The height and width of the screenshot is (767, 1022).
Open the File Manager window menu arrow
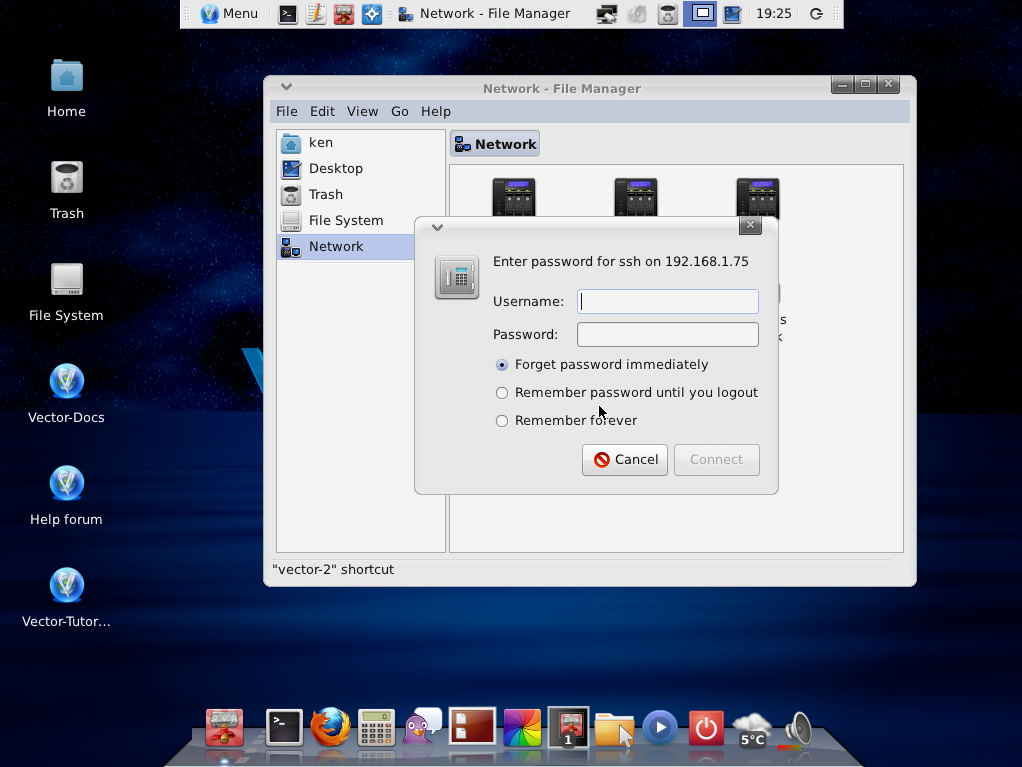point(286,87)
